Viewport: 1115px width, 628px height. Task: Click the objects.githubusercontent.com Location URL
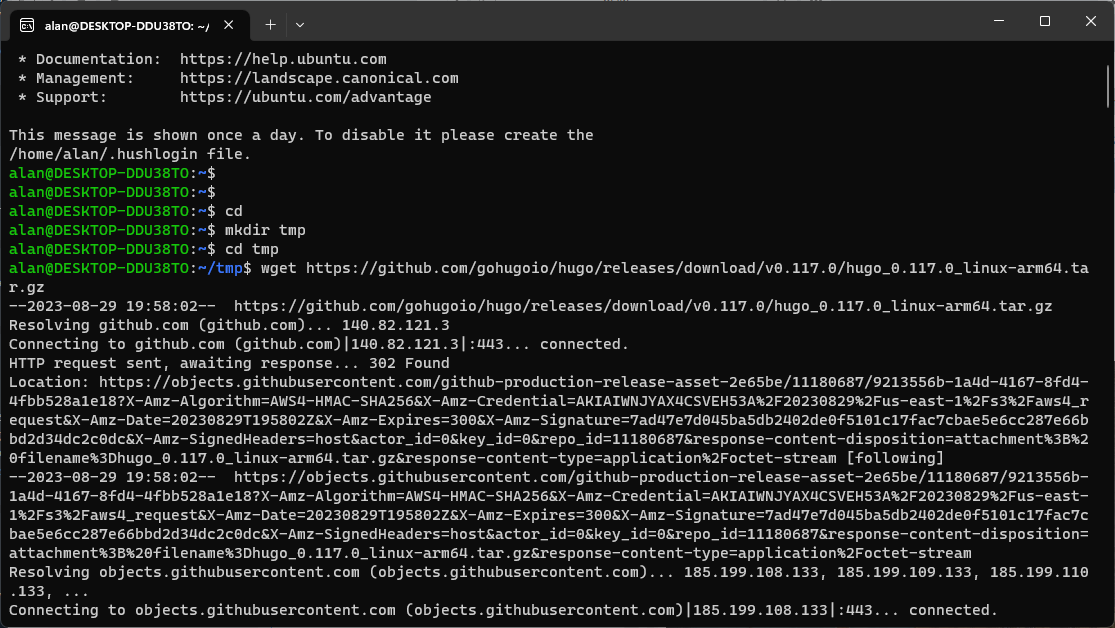pyautogui.click(x=548, y=420)
